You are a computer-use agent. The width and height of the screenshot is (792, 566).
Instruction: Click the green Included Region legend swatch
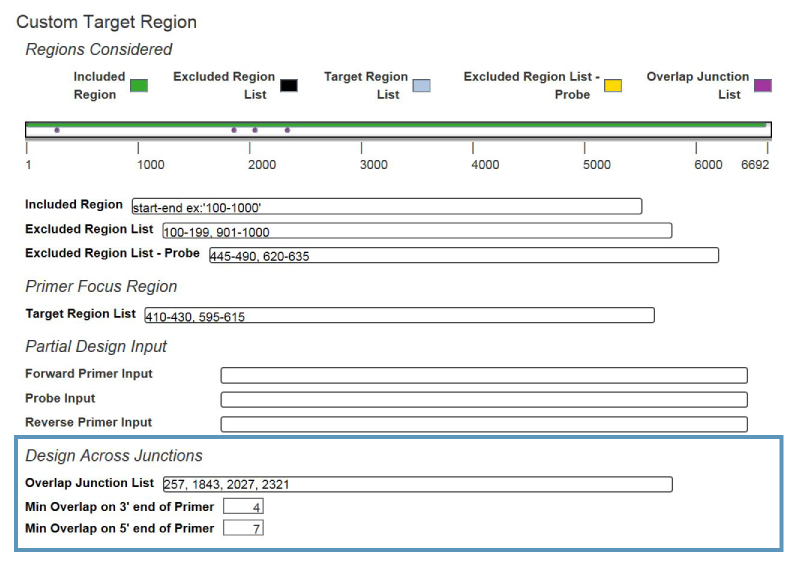[139, 86]
